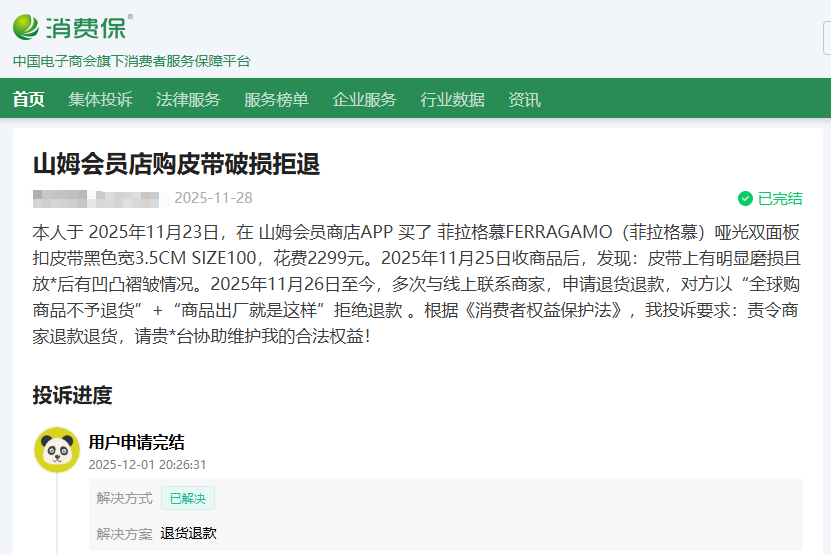Open the 行业数据 section
The height and width of the screenshot is (555, 831).
(452, 99)
